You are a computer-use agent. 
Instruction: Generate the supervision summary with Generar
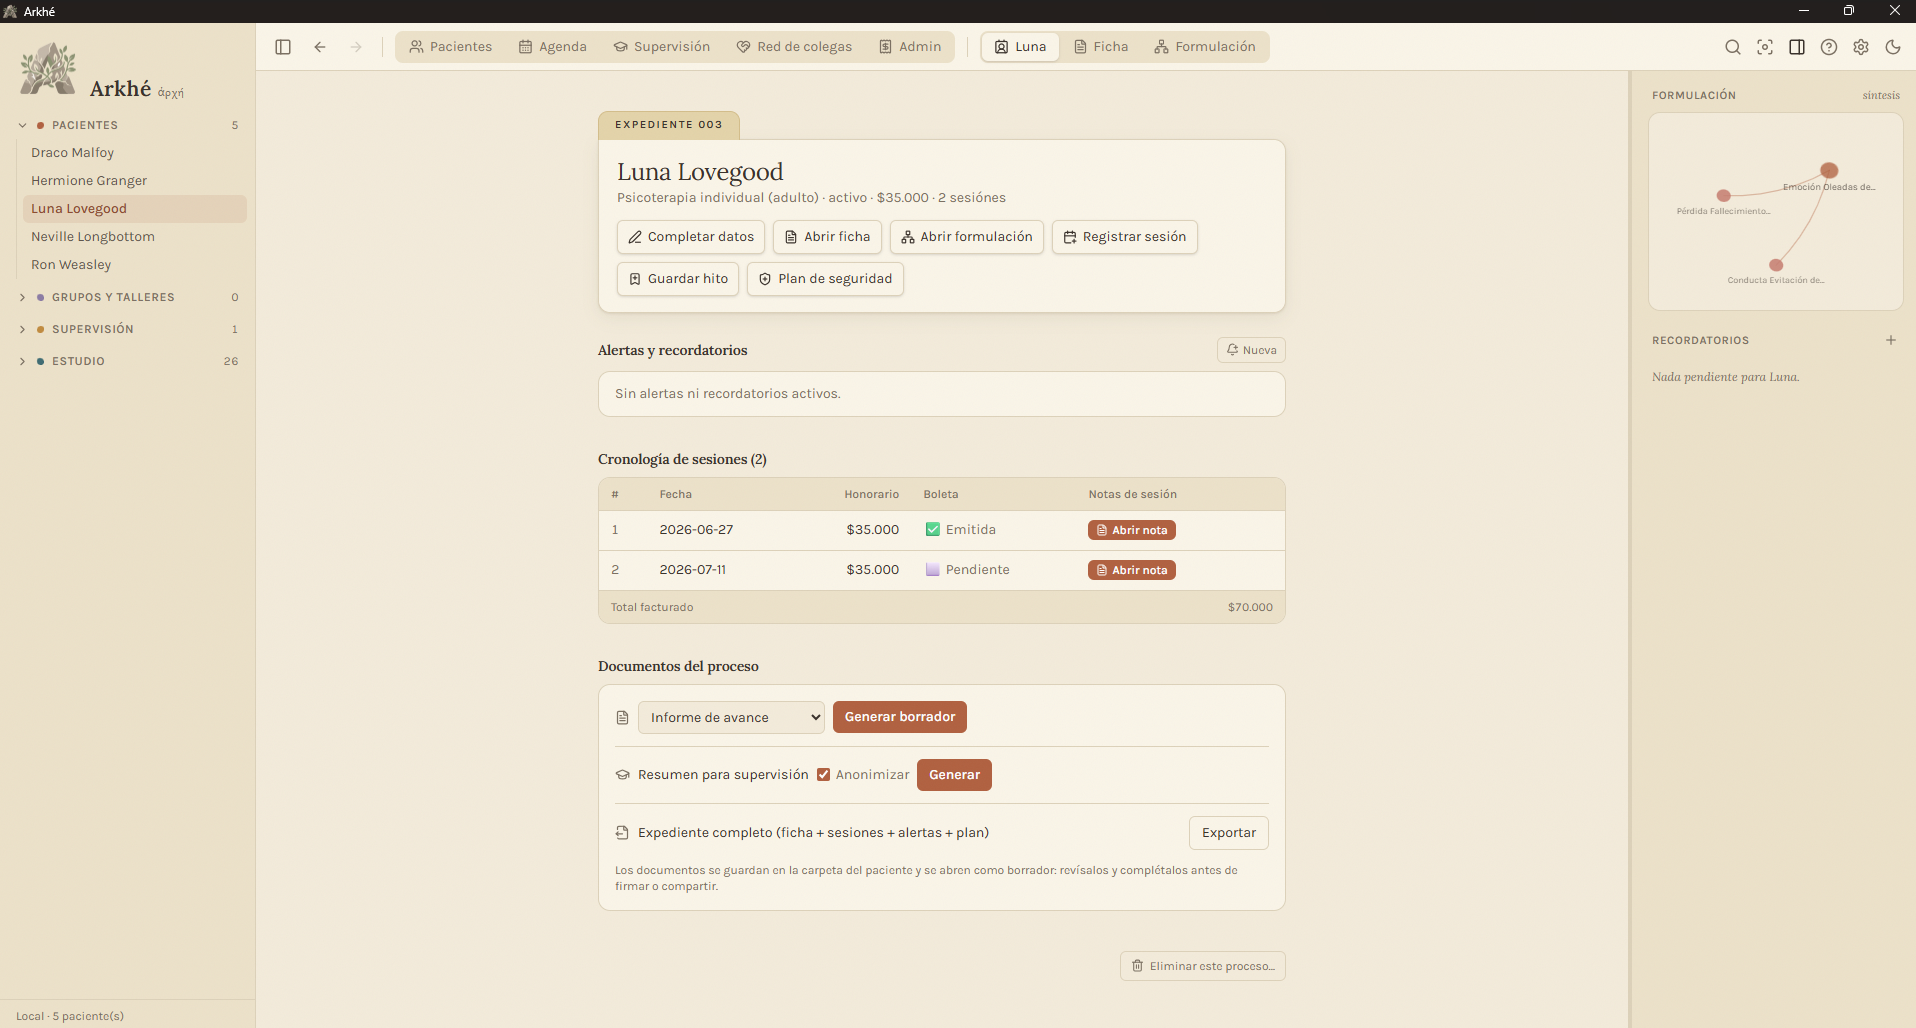tap(954, 775)
